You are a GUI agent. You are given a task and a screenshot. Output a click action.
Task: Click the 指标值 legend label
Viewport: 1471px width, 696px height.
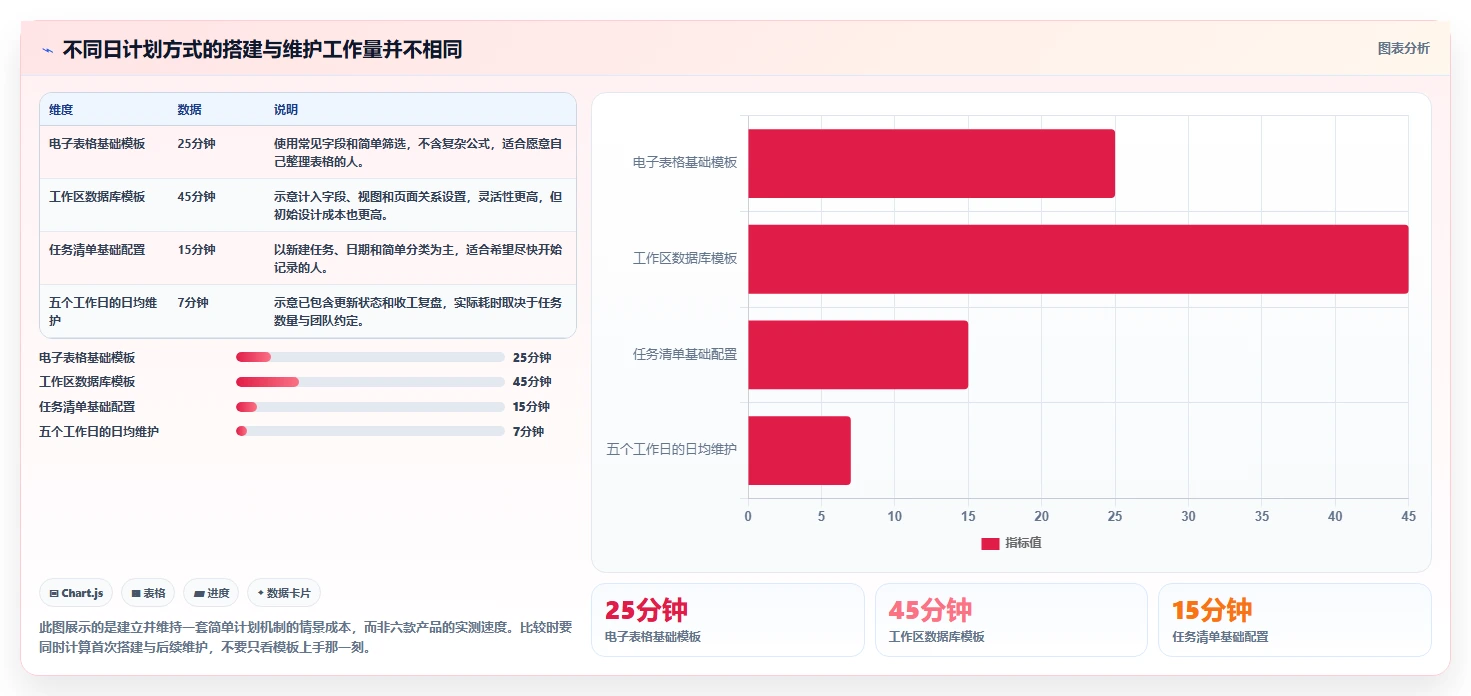coord(1024,543)
